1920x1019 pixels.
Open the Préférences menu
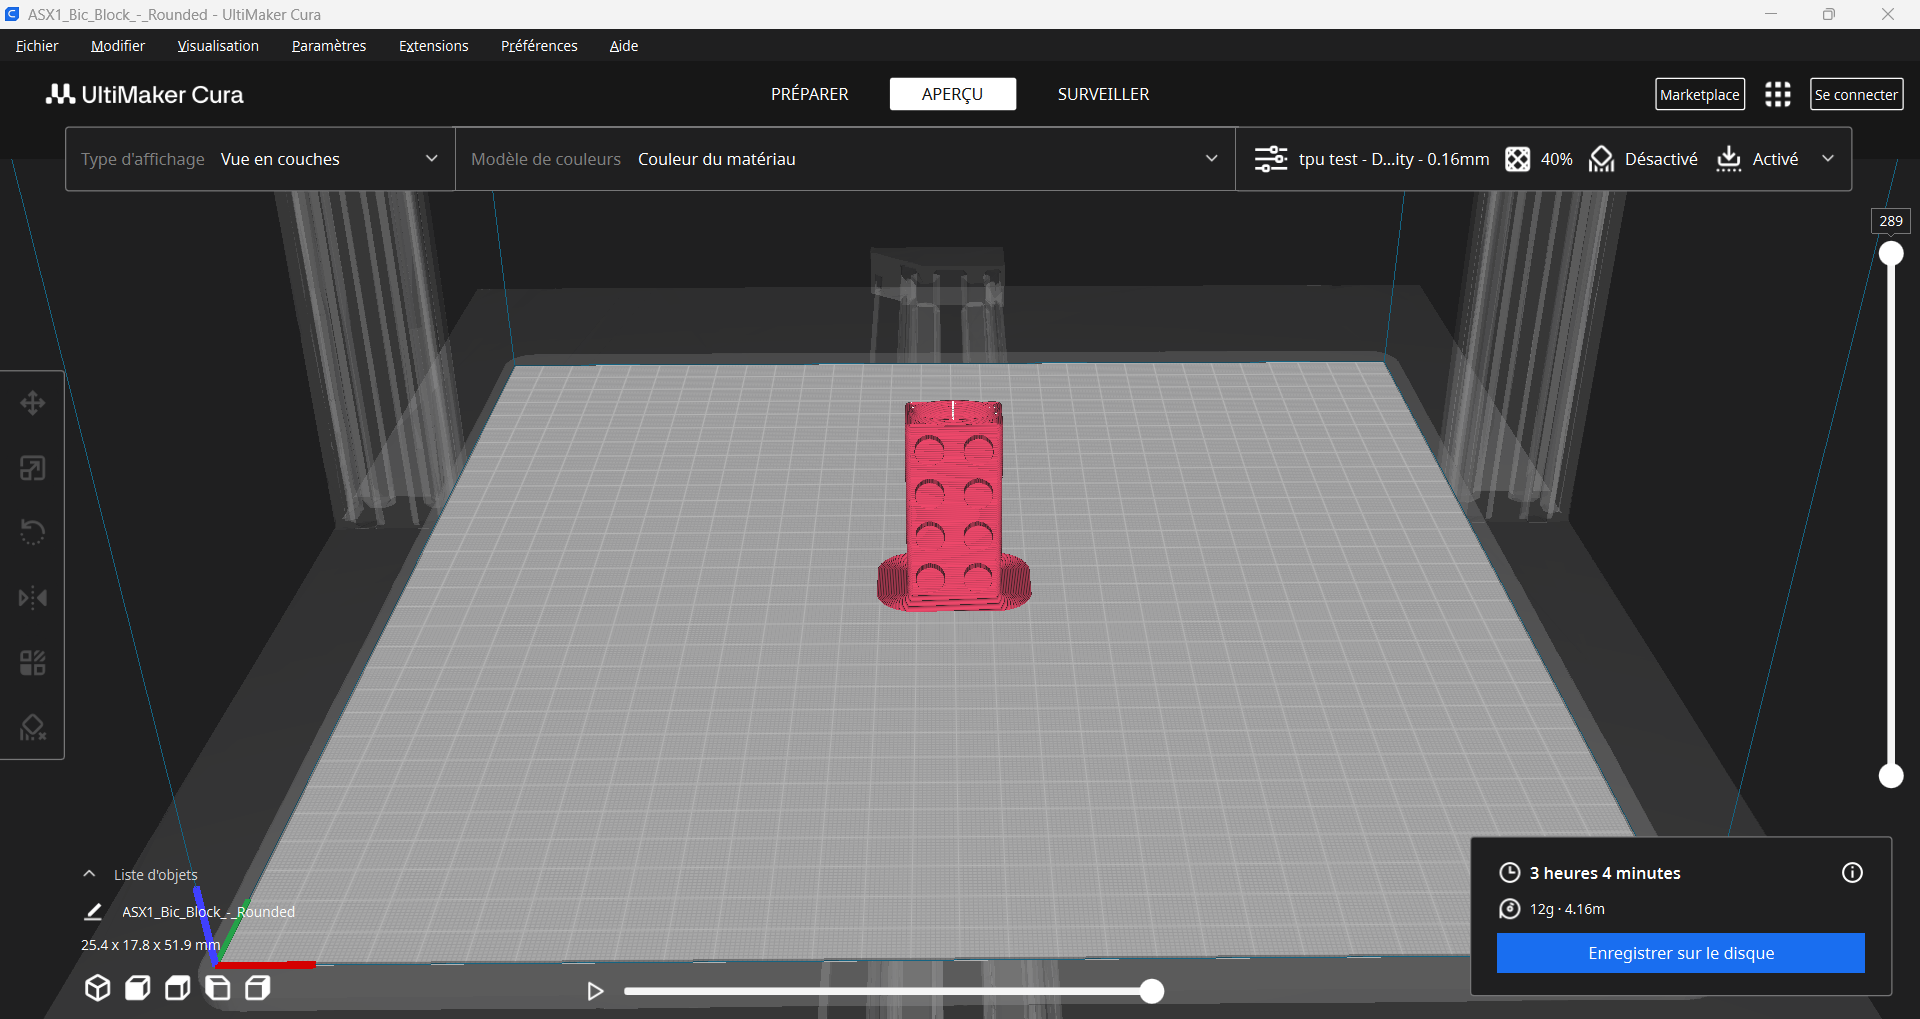coord(539,46)
